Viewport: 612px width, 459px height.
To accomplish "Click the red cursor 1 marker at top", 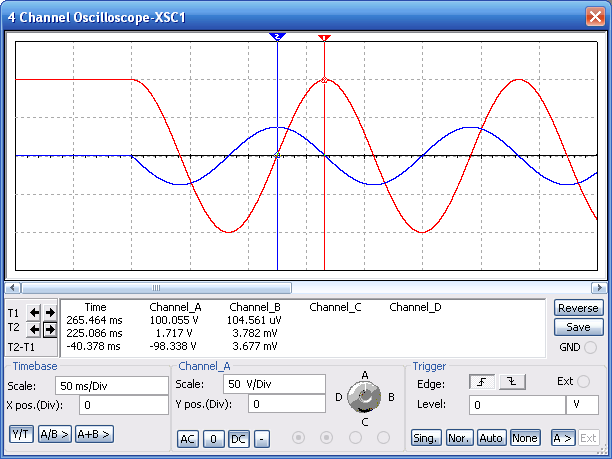I will coord(324,37).
